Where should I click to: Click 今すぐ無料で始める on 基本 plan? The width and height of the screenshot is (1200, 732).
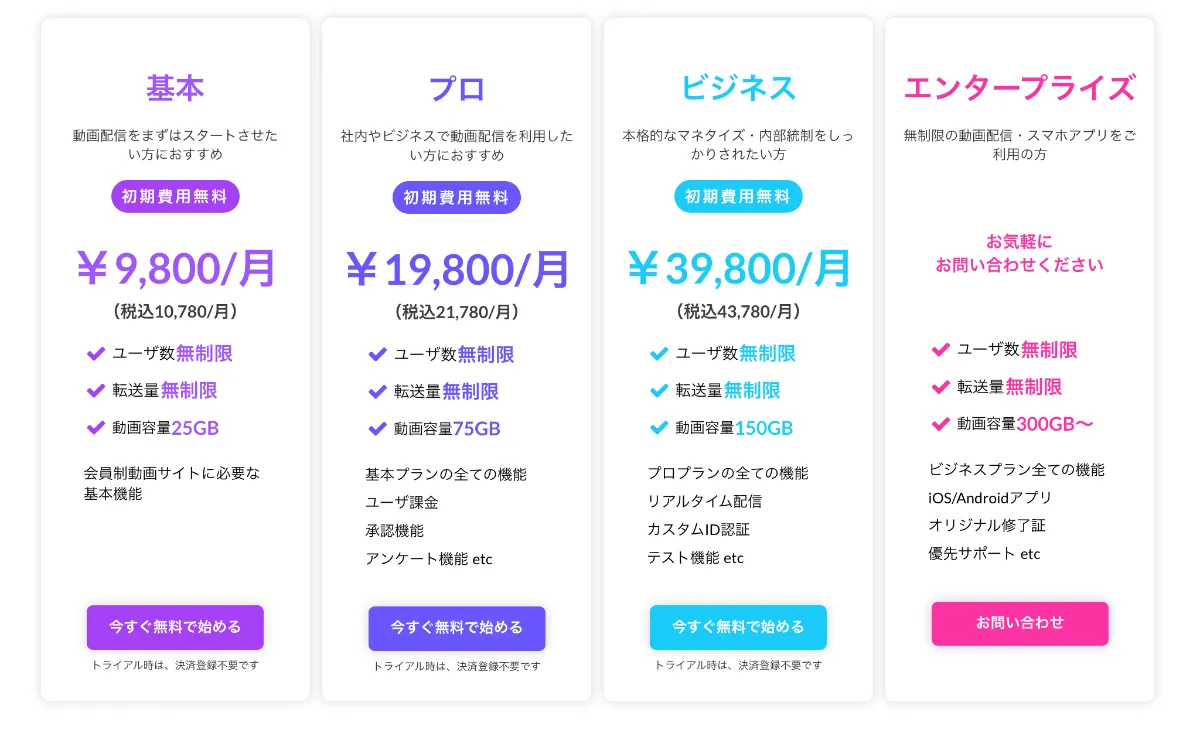click(175, 628)
